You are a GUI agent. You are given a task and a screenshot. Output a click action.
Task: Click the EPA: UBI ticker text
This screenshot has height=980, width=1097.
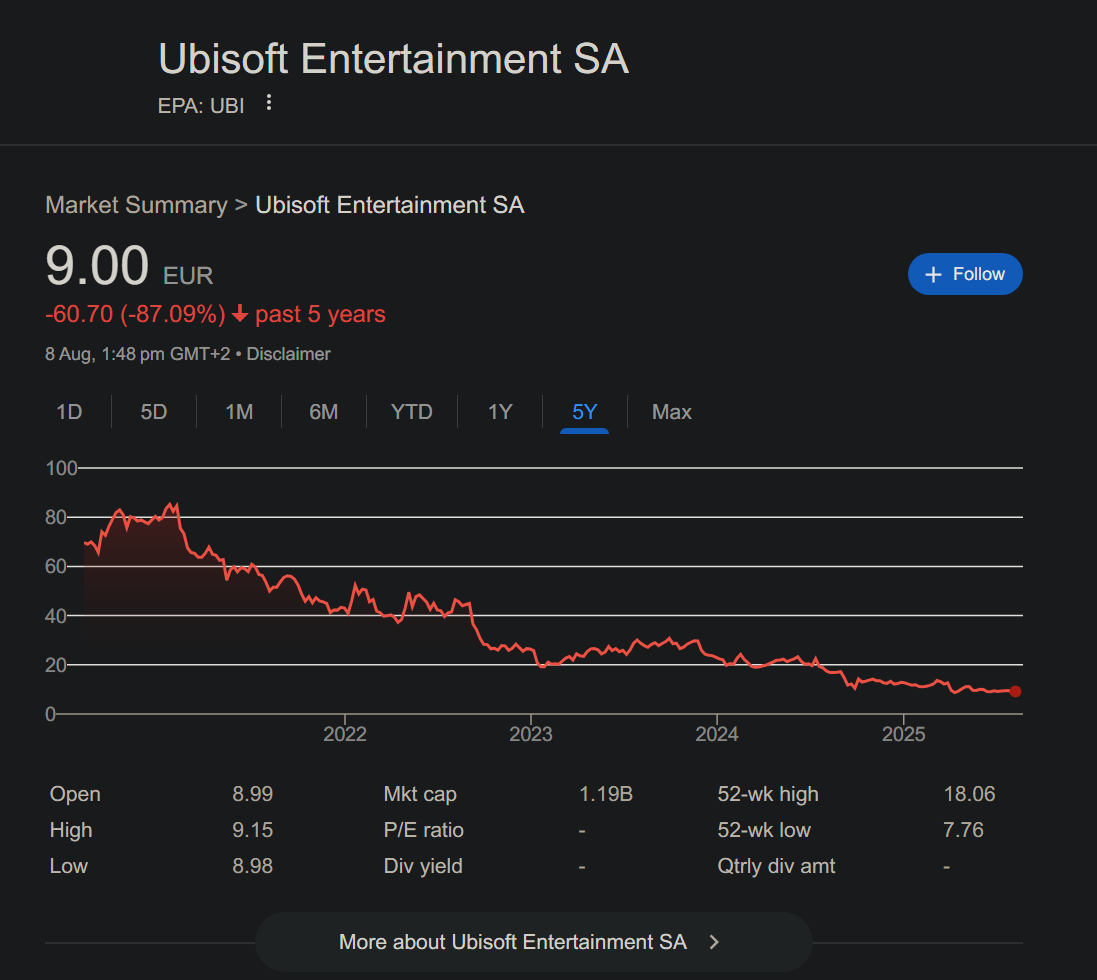[201, 106]
